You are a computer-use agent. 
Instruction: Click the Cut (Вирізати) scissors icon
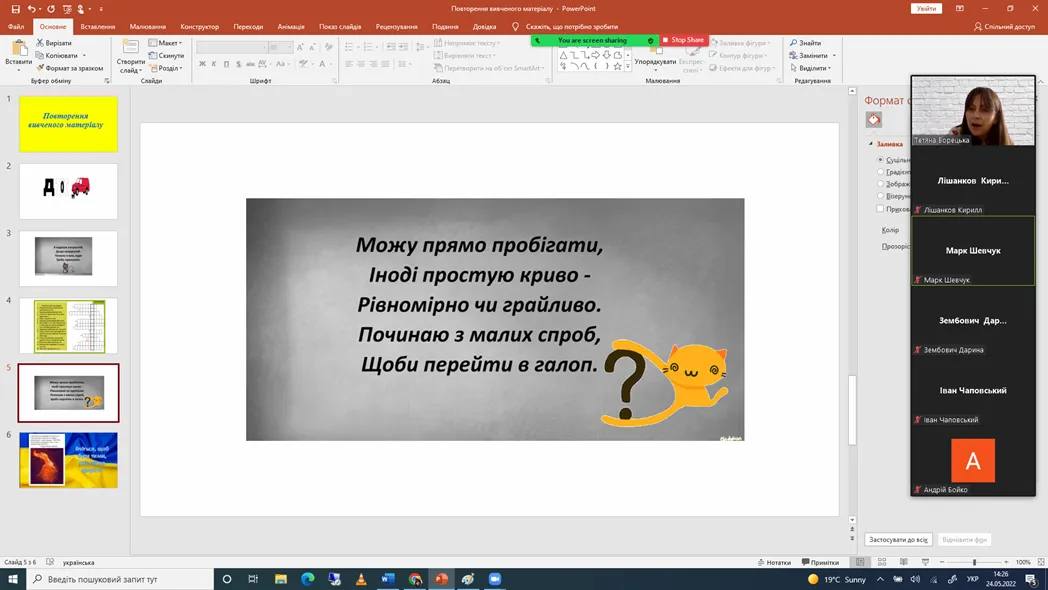click(x=40, y=43)
